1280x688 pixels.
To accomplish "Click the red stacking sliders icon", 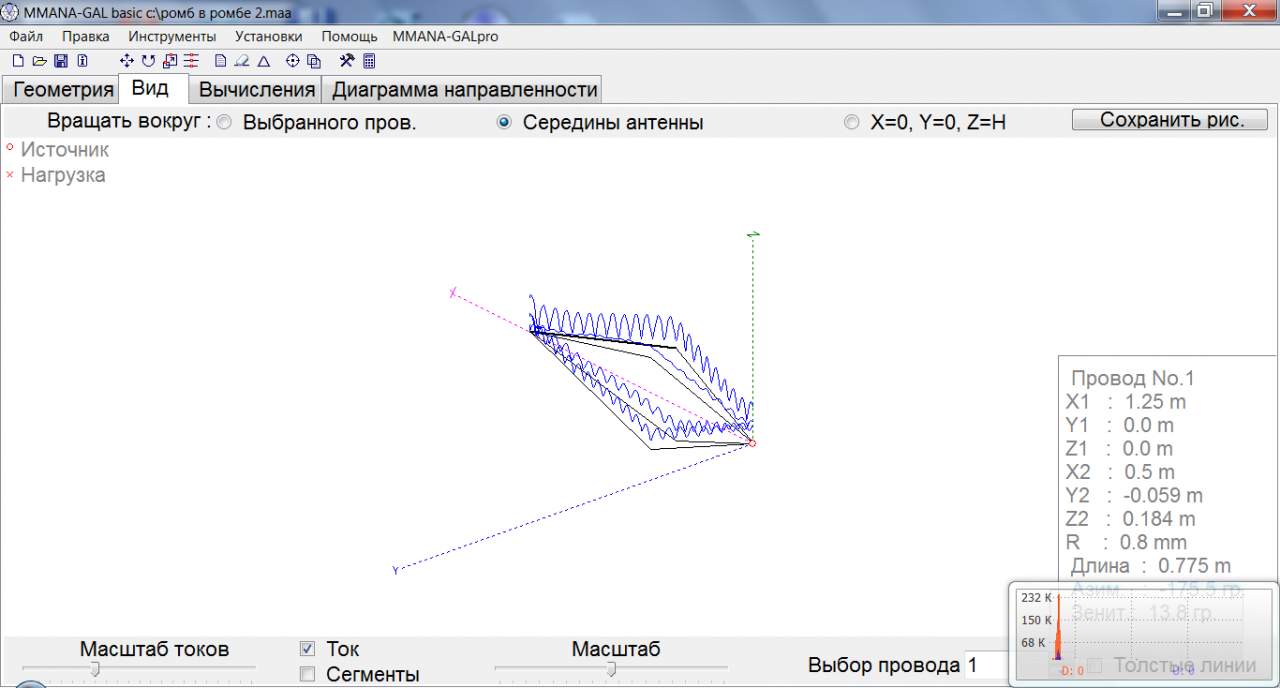I will tap(191, 61).
